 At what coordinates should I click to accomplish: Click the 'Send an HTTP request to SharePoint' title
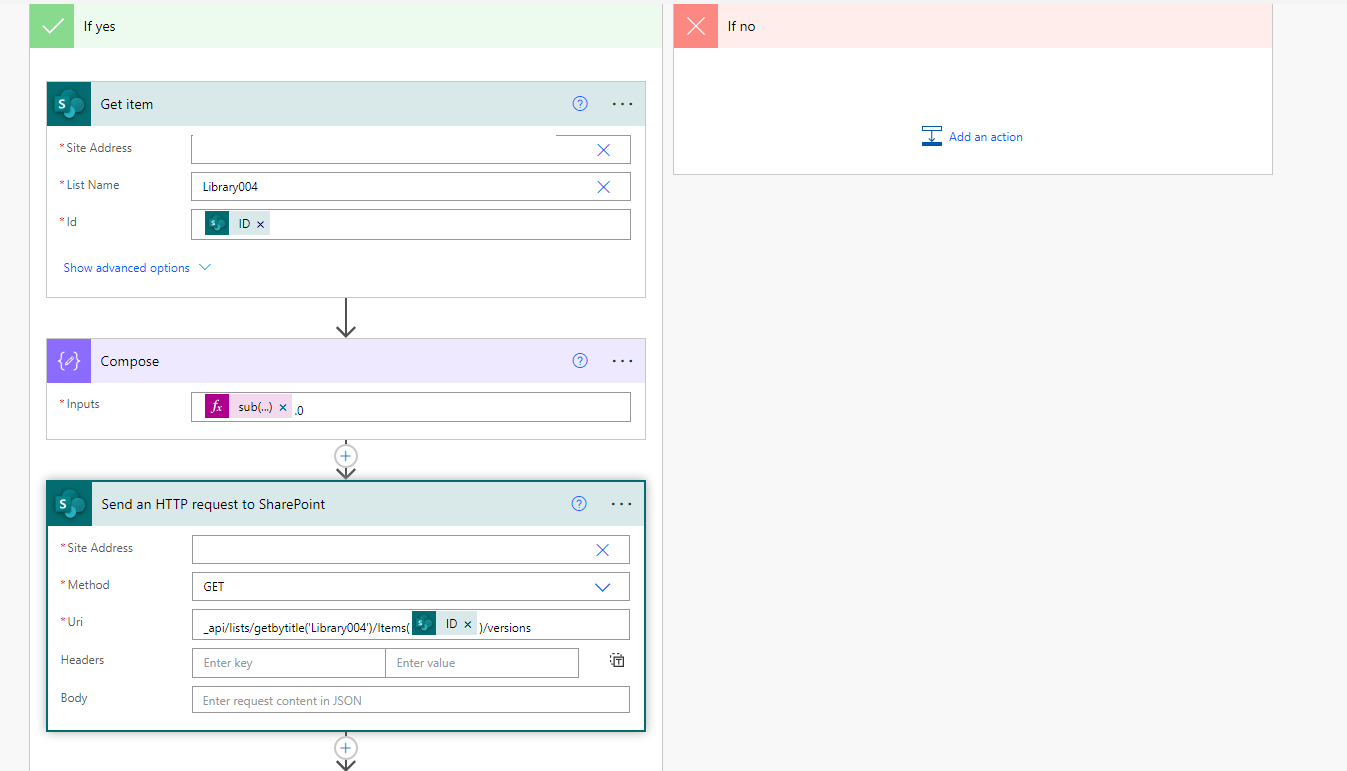(x=213, y=504)
